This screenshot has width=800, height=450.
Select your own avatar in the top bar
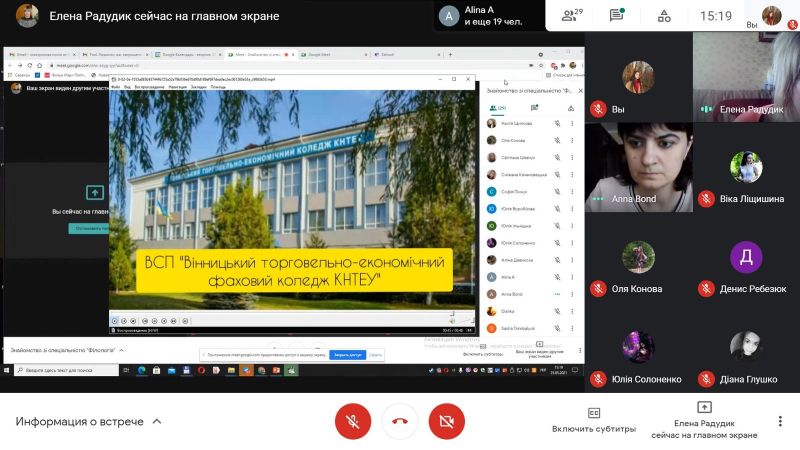pos(771,15)
